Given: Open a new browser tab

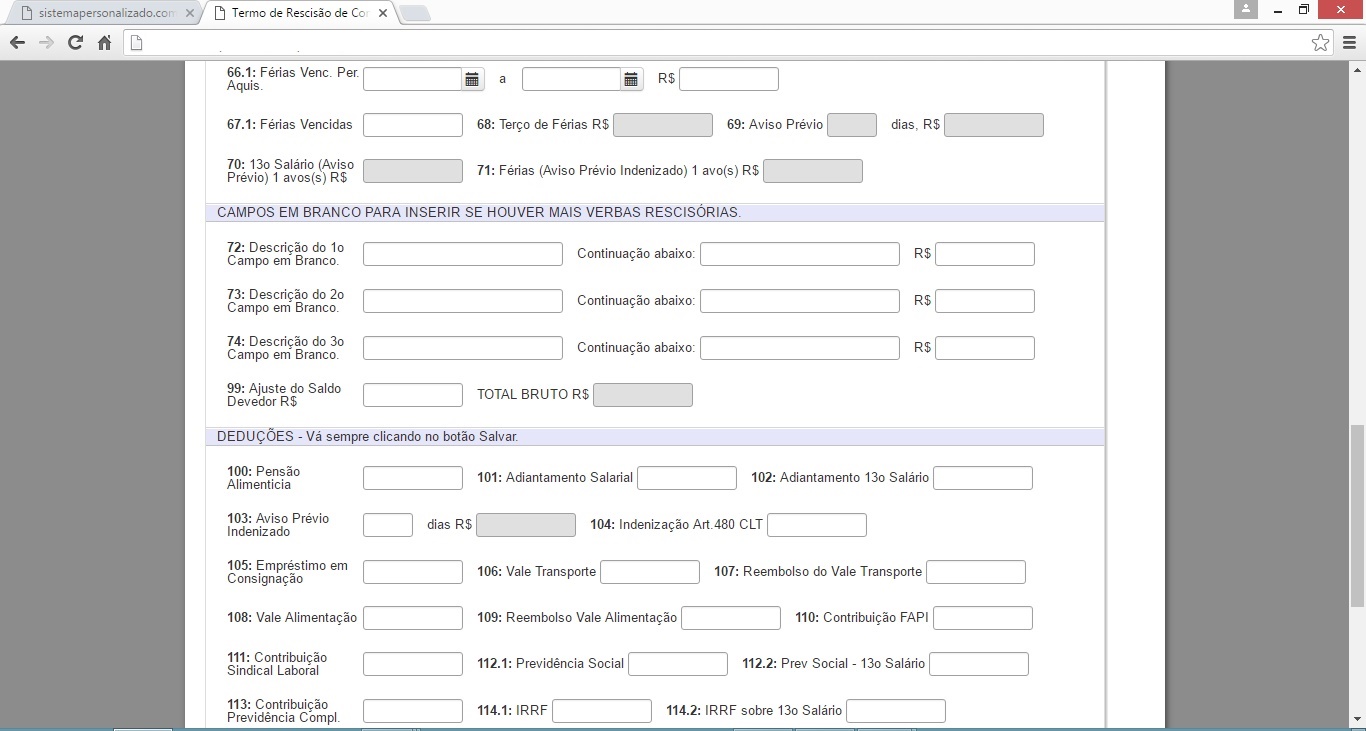Looking at the screenshot, I should 415,14.
